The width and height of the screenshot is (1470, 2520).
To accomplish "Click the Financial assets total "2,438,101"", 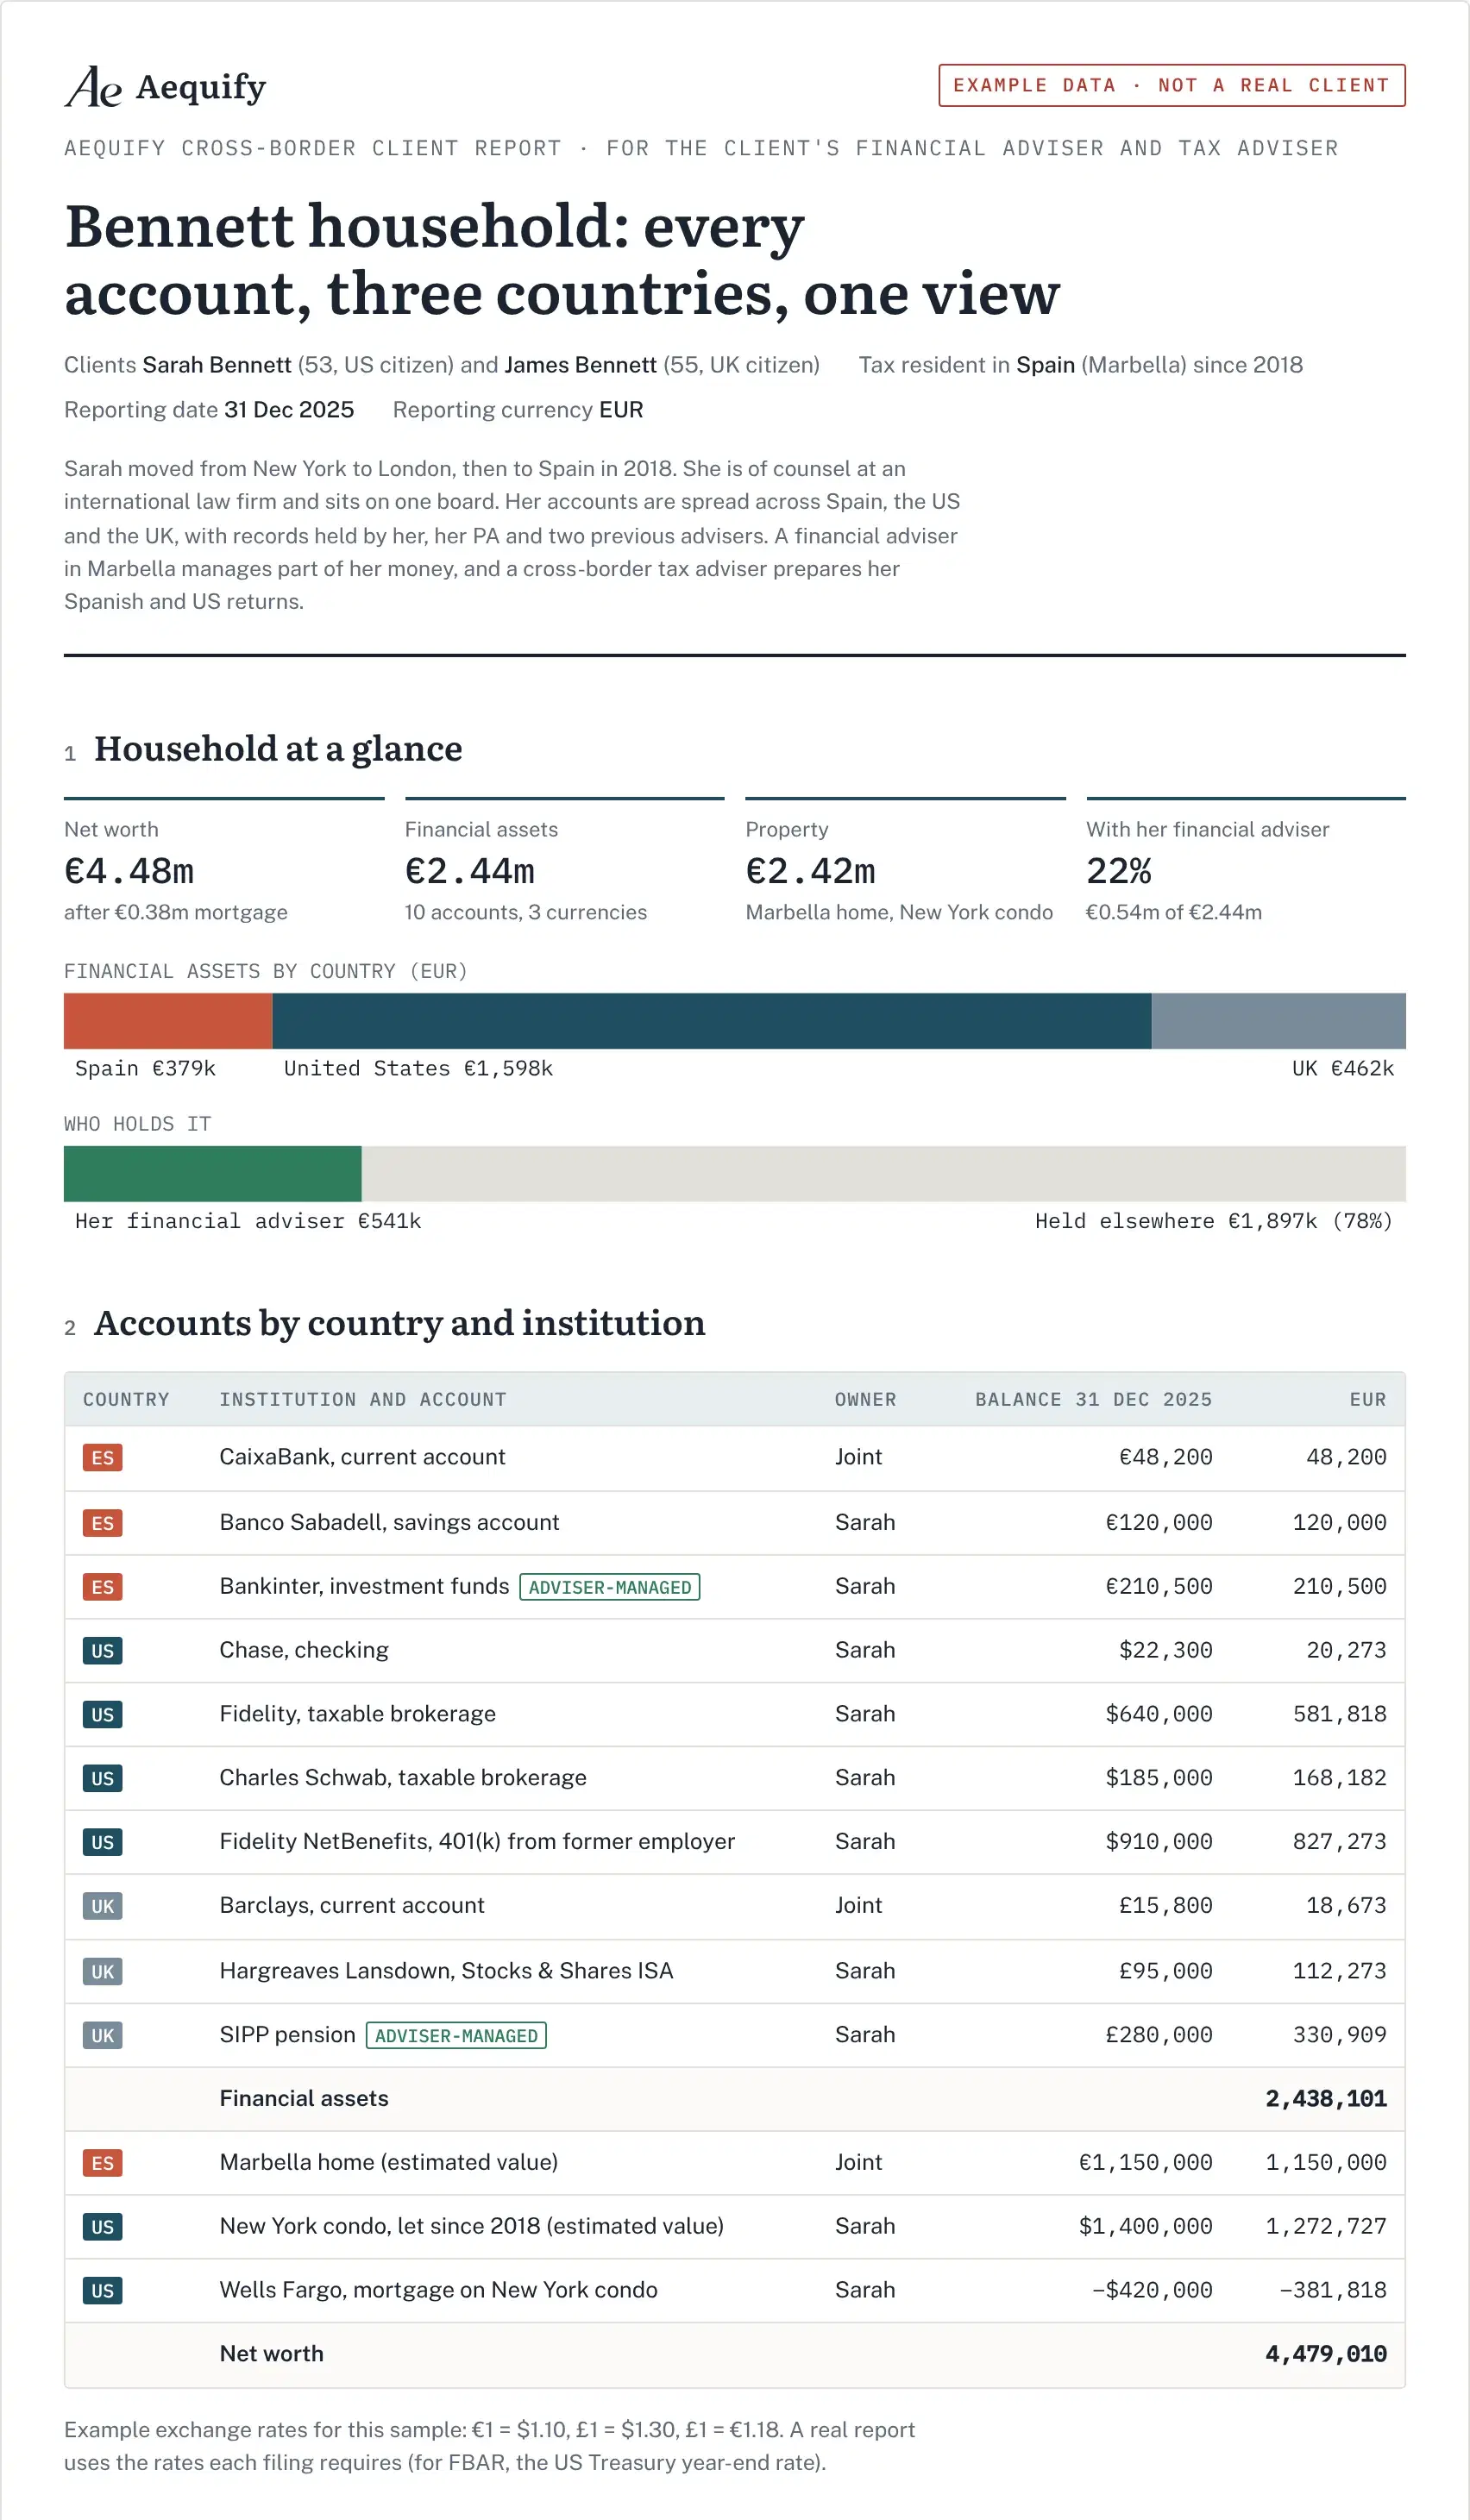I will (x=1326, y=2099).
